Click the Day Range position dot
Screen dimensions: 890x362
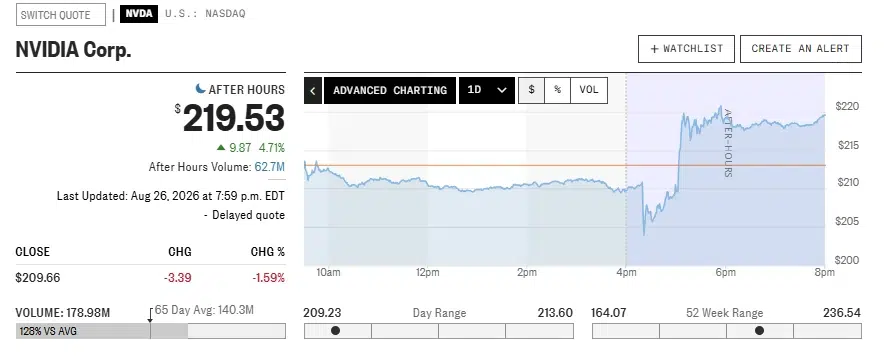click(335, 330)
